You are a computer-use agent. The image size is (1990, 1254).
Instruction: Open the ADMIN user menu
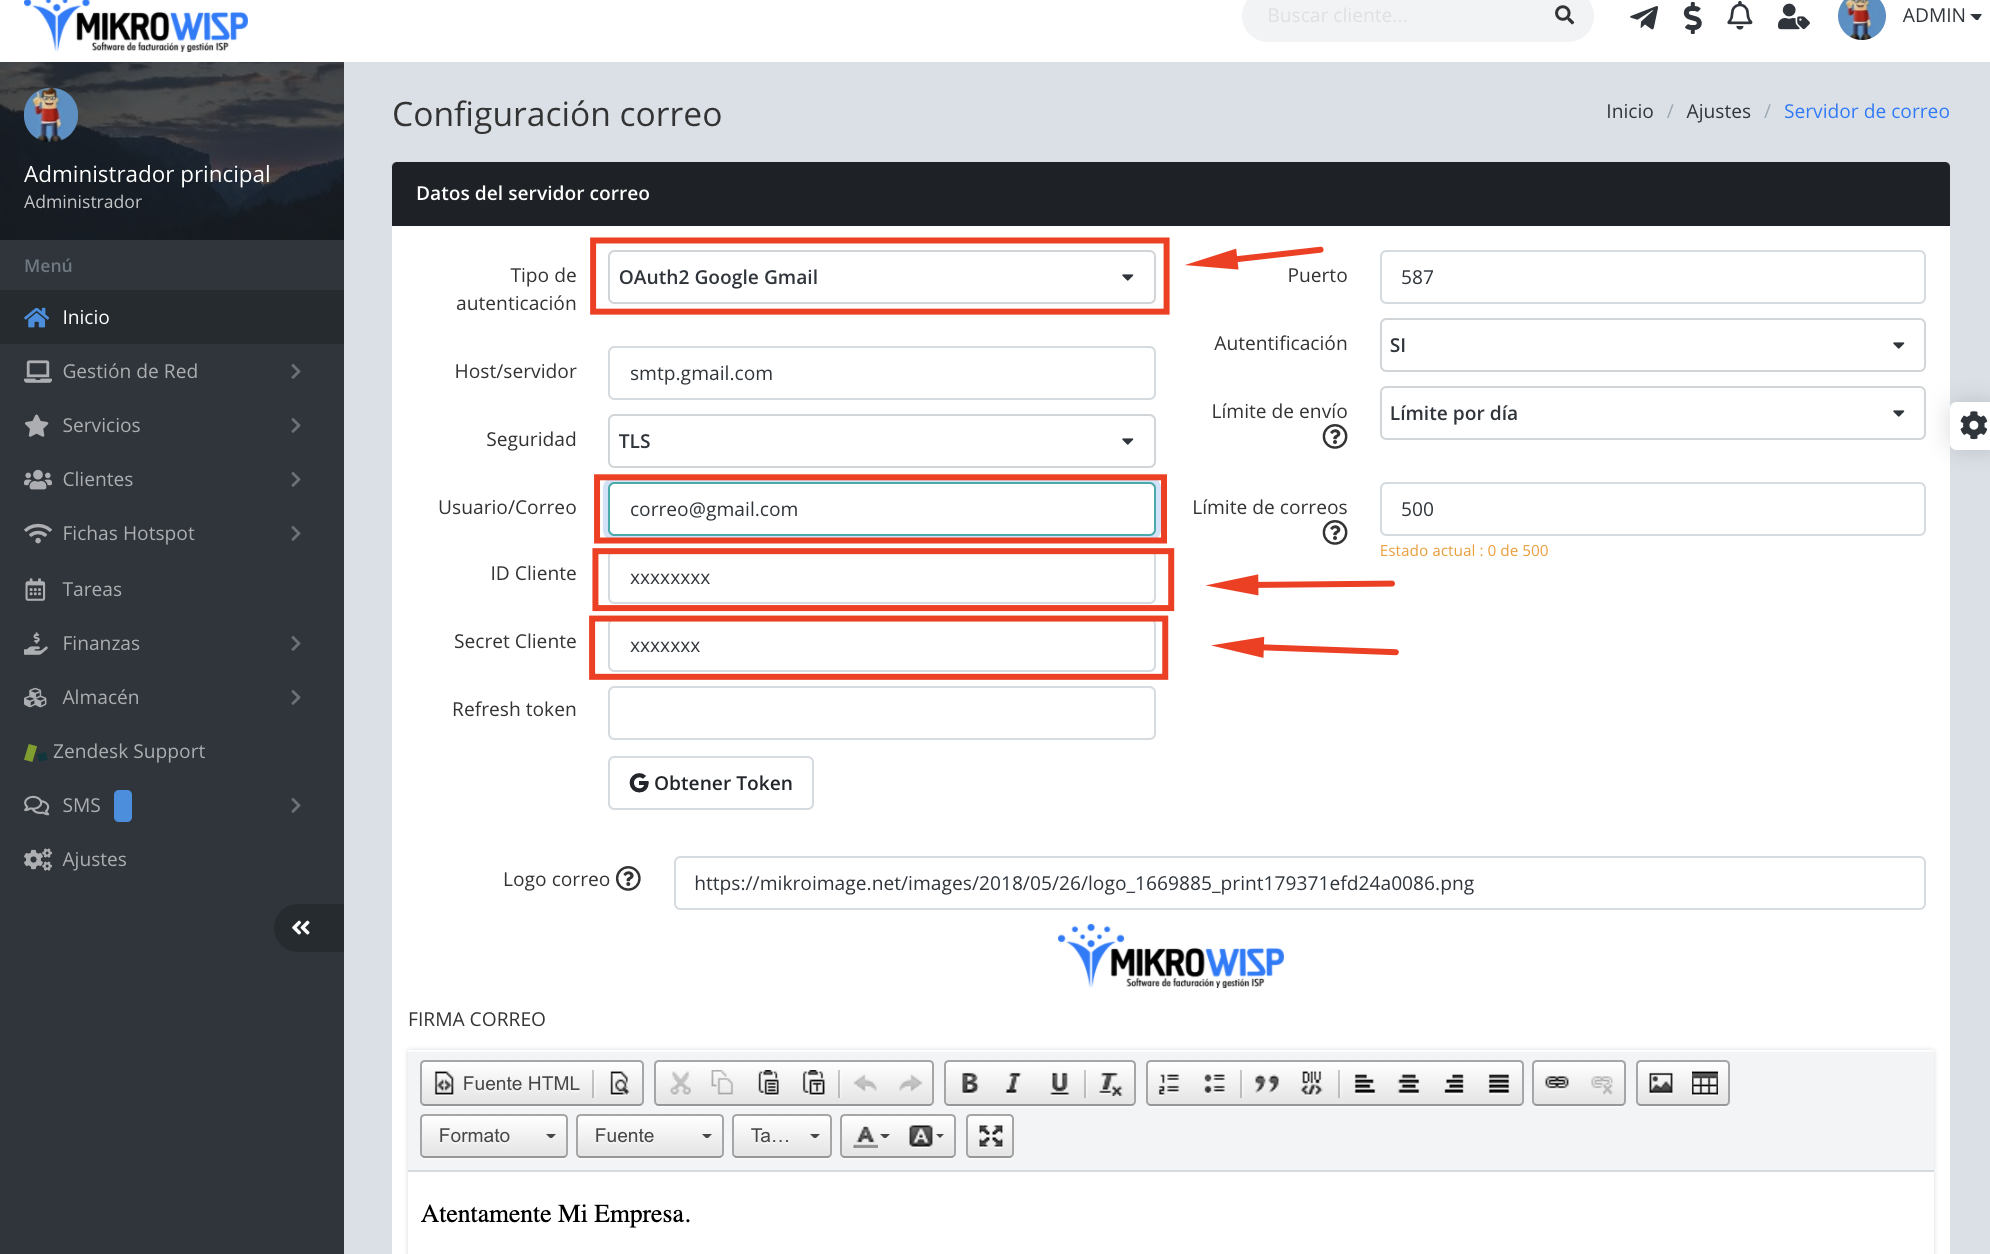coord(1941,16)
